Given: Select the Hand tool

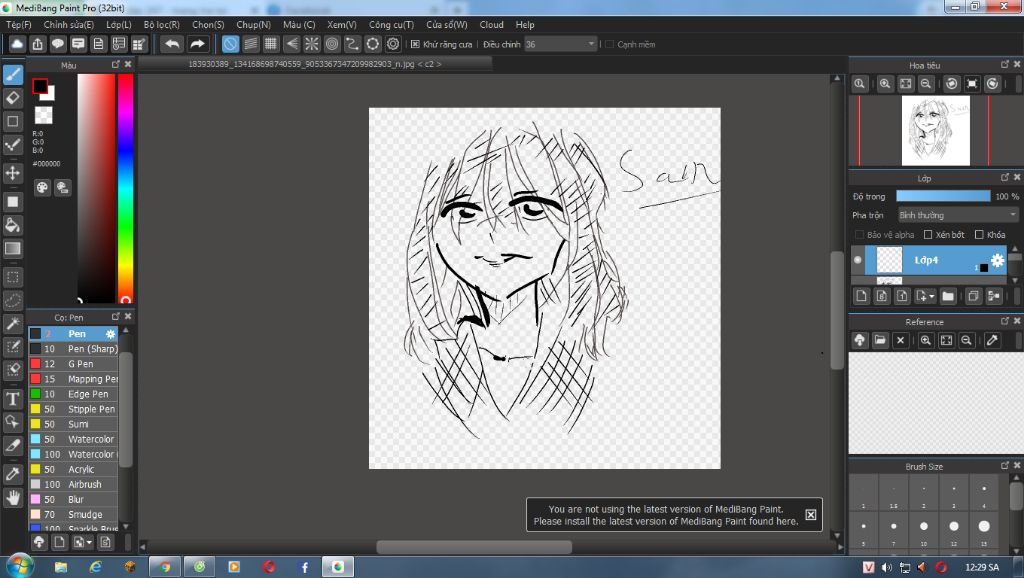Looking at the screenshot, I should coord(12,498).
